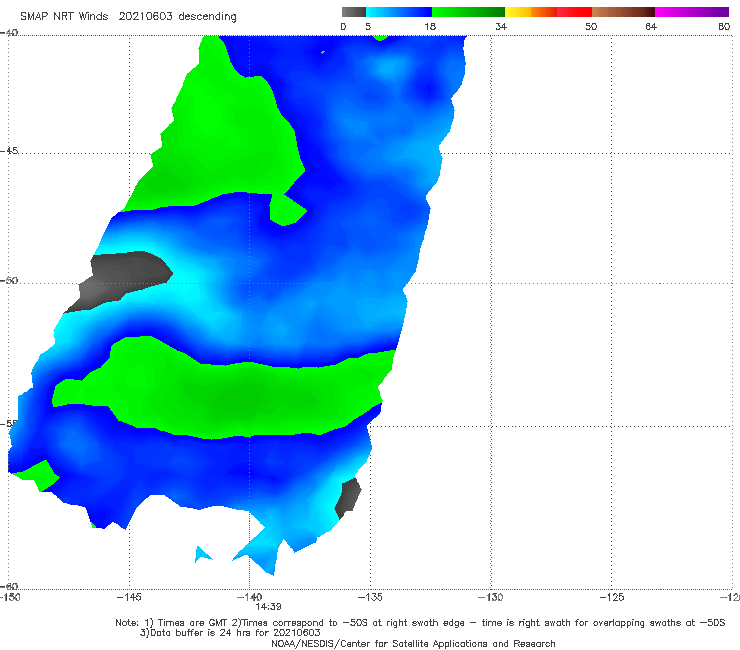Click the latitude label '-50'
The image size is (740, 650).
click(9, 280)
